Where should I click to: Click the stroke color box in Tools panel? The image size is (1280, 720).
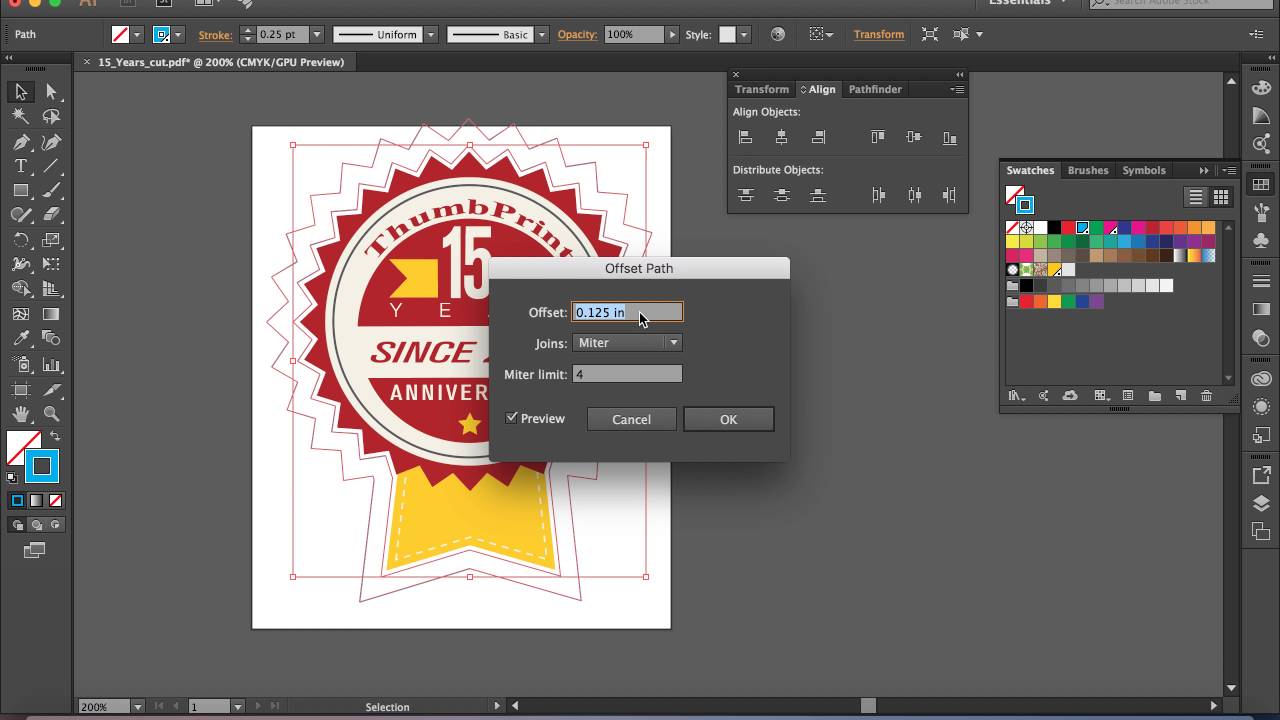pyautogui.click(x=42, y=466)
